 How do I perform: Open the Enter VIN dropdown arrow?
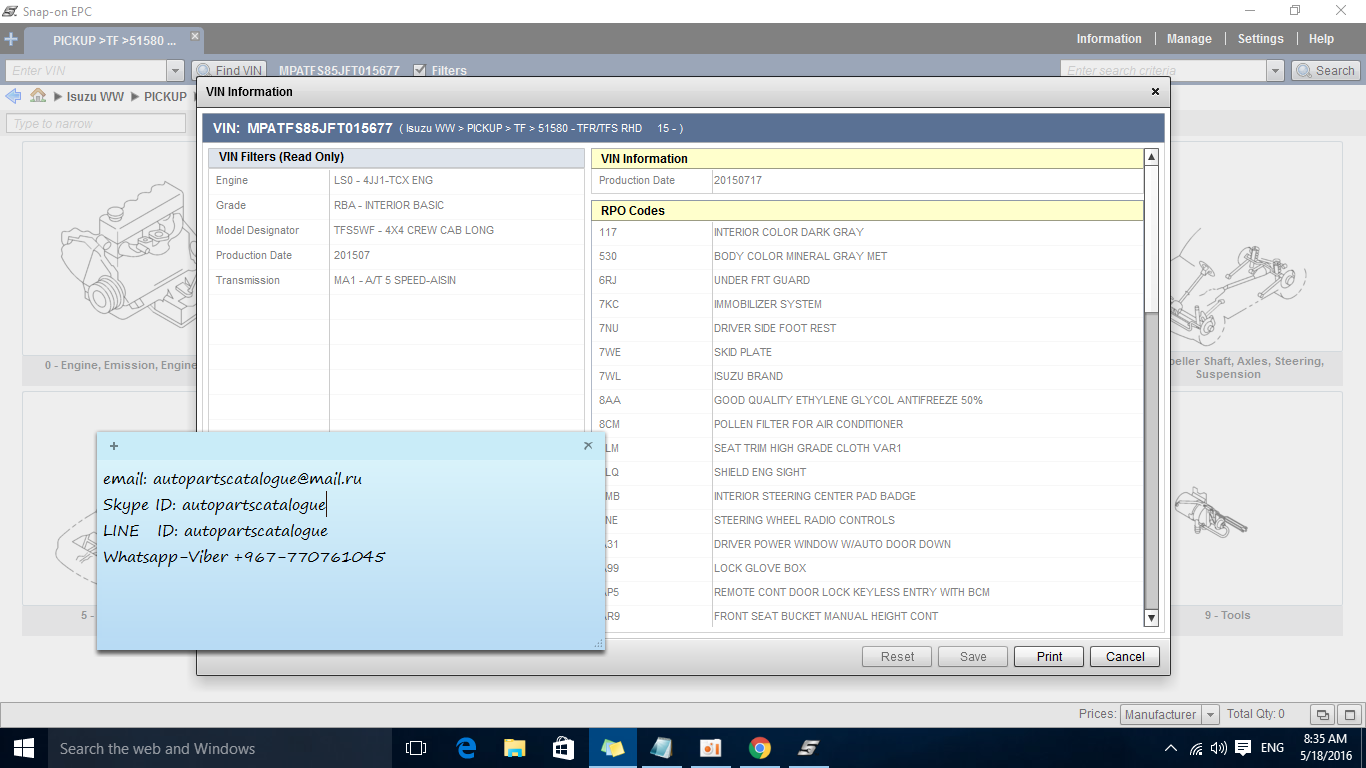tap(175, 70)
